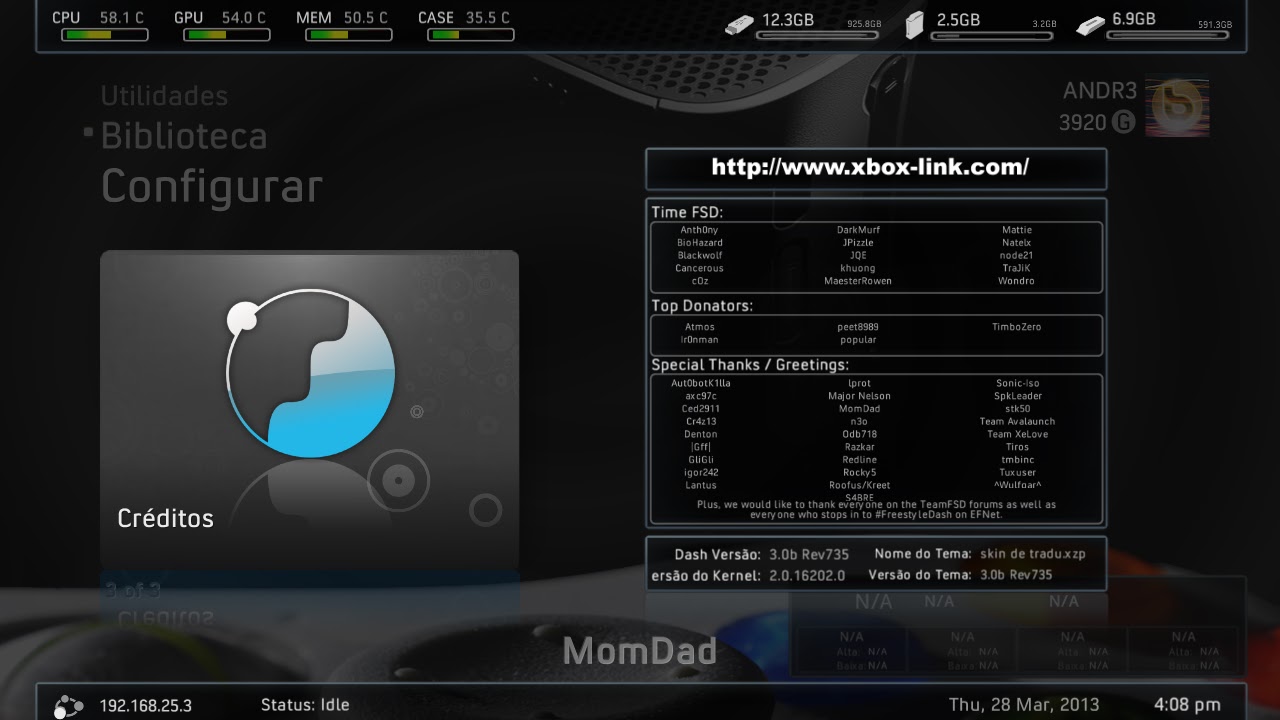This screenshot has width=1280, height=720.
Task: Click the ANDR3 profile name
Action: coord(1100,91)
